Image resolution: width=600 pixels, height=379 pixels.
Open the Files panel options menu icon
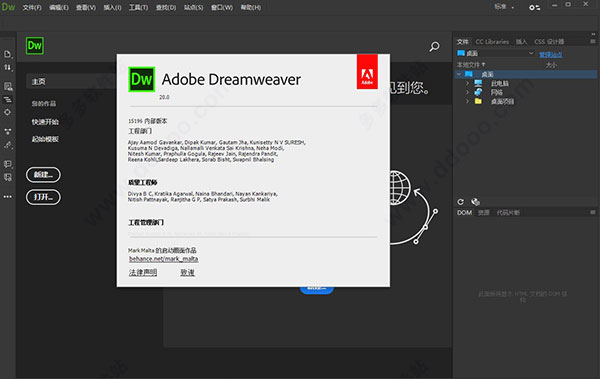tap(593, 41)
